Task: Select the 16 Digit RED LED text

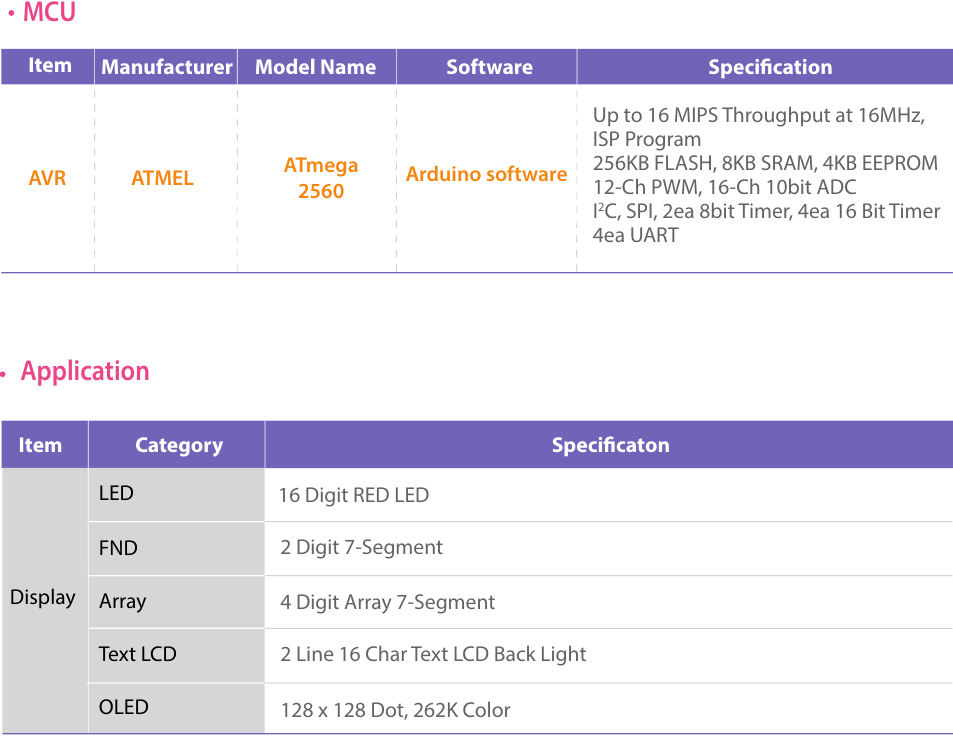Action: [353, 495]
